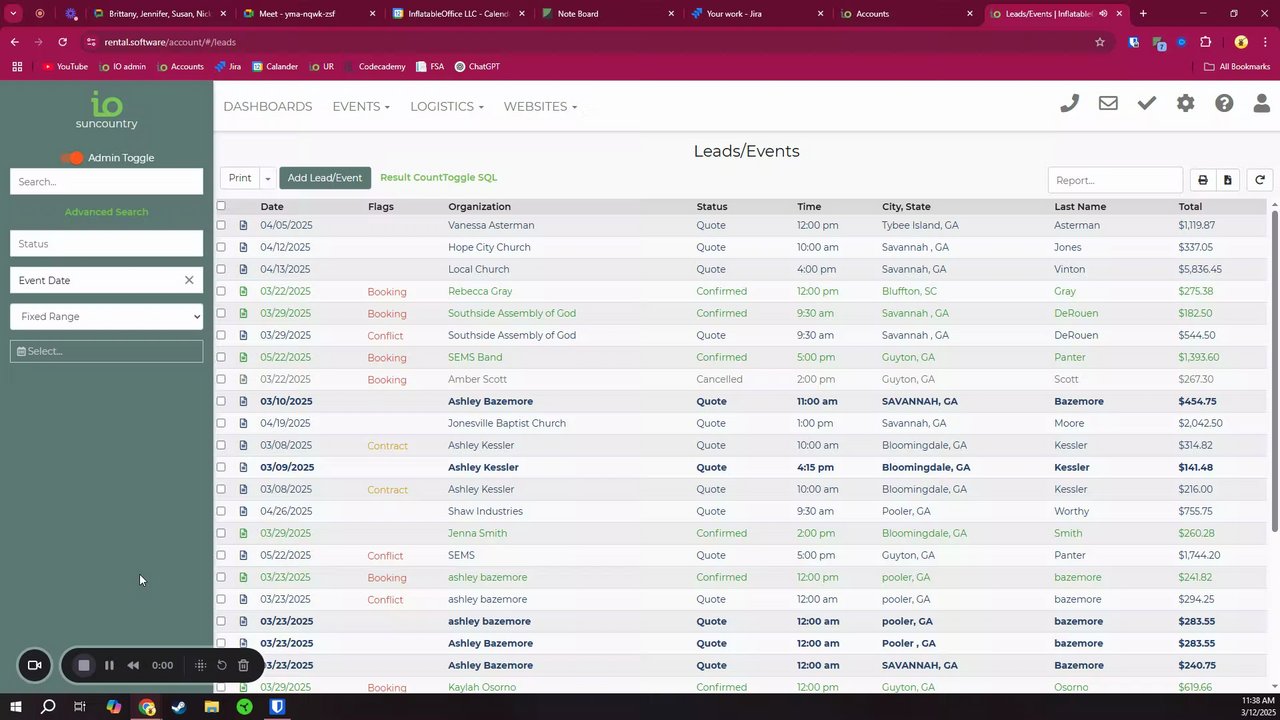Bookmark this page with star icon
This screenshot has width=1280, height=720.
point(1100,42)
